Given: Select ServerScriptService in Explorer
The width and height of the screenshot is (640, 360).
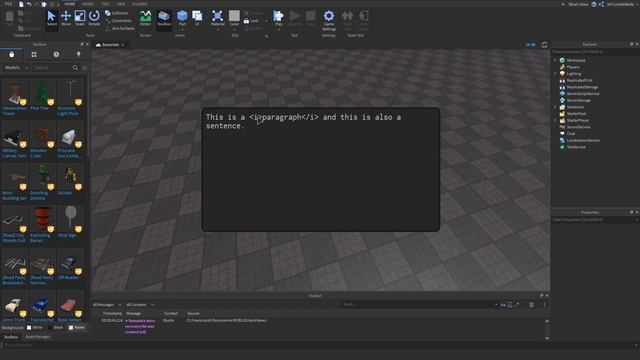Looking at the screenshot, I should click(x=583, y=94).
